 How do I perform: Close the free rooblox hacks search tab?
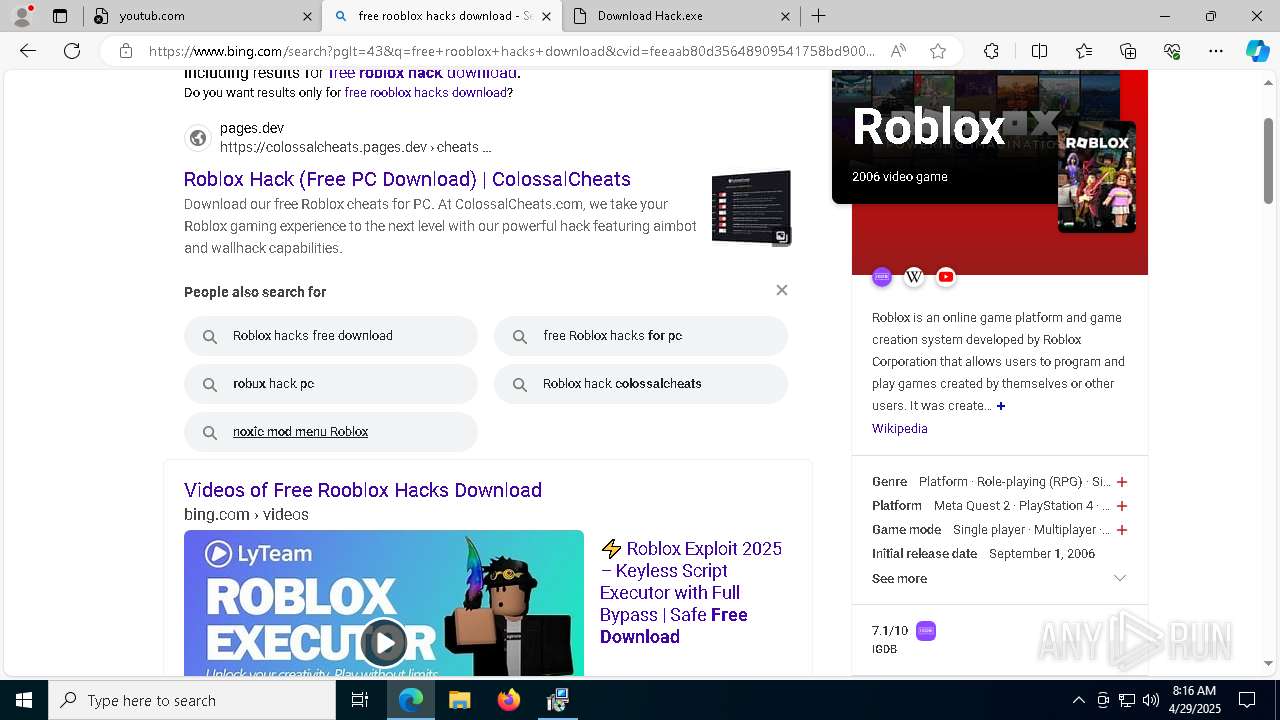(x=547, y=16)
